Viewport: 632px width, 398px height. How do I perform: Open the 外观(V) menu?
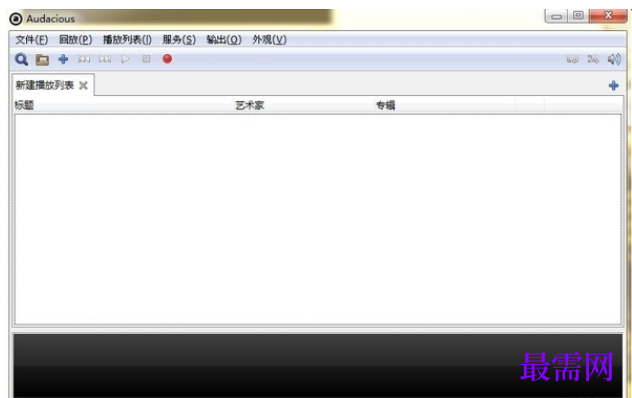(269, 40)
